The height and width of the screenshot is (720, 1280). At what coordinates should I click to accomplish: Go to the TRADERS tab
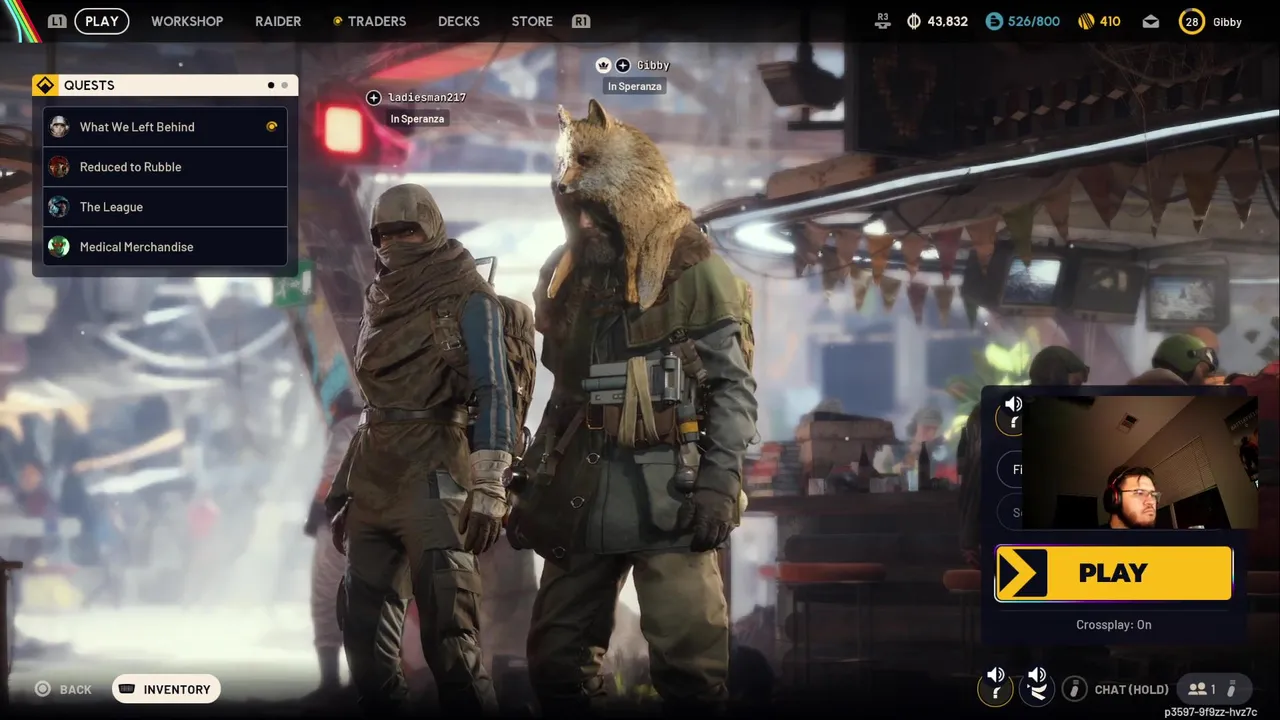coord(377,21)
